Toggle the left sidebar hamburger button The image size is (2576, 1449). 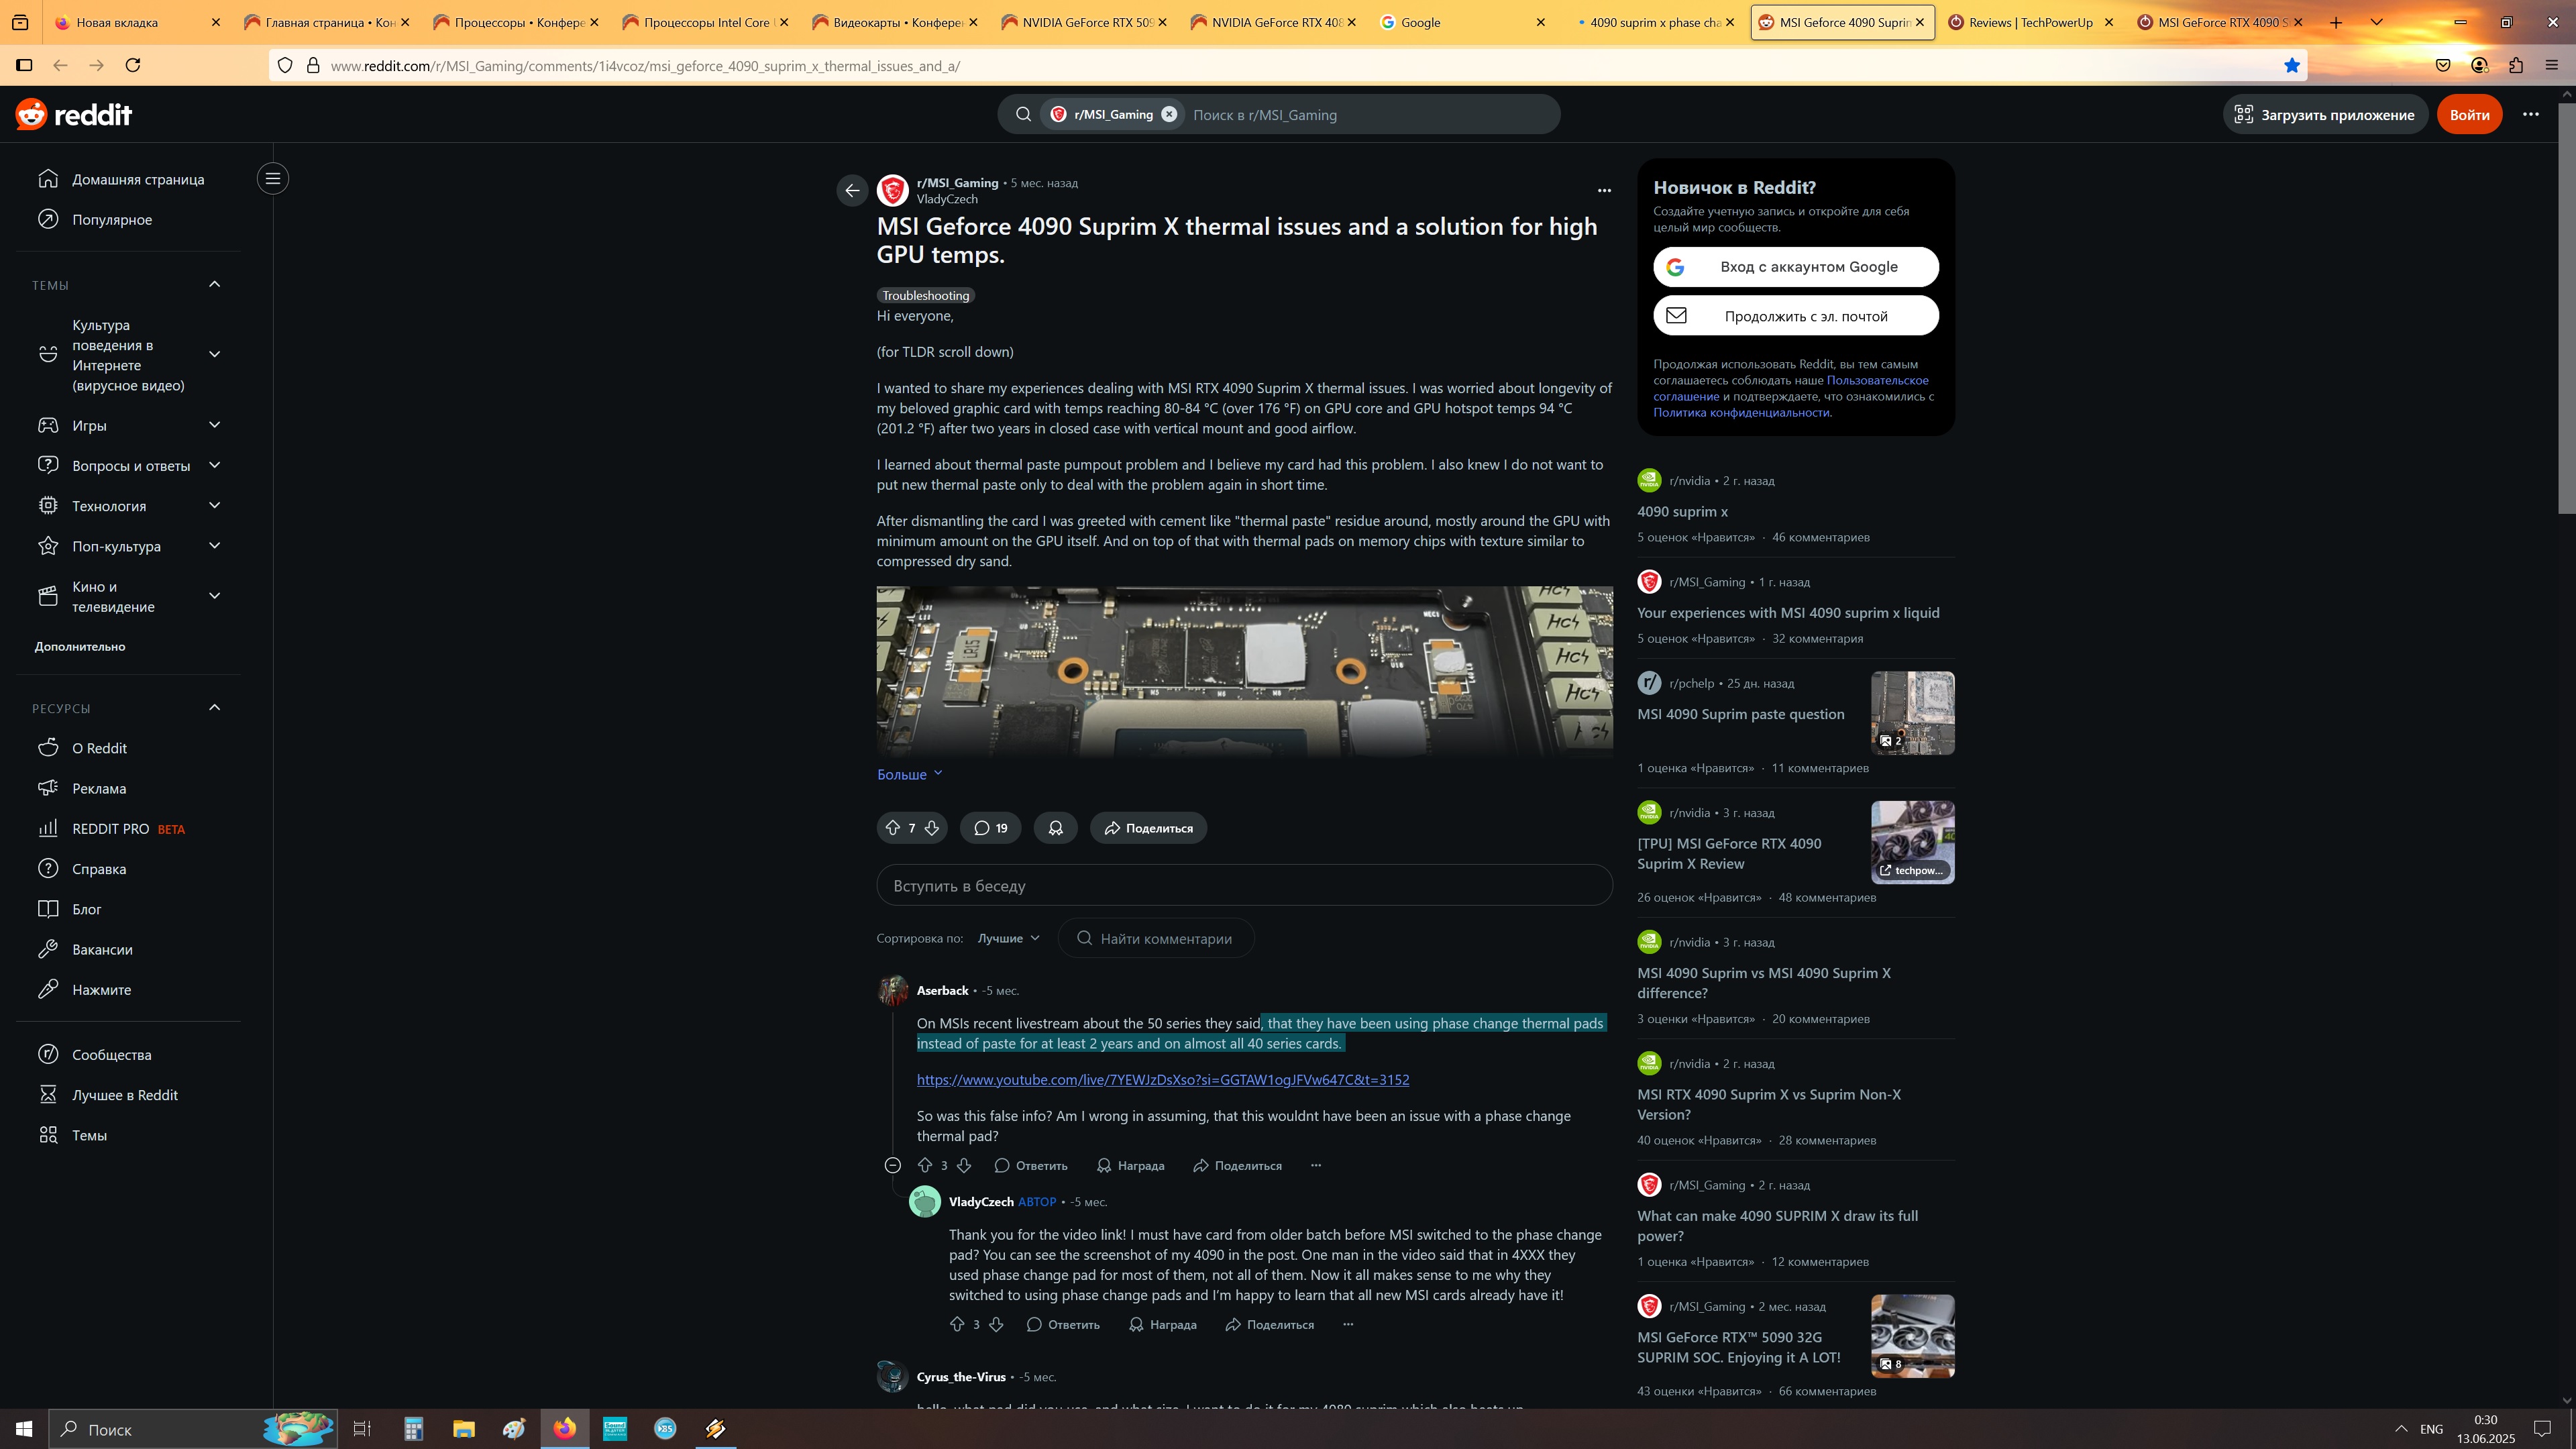coord(272,179)
